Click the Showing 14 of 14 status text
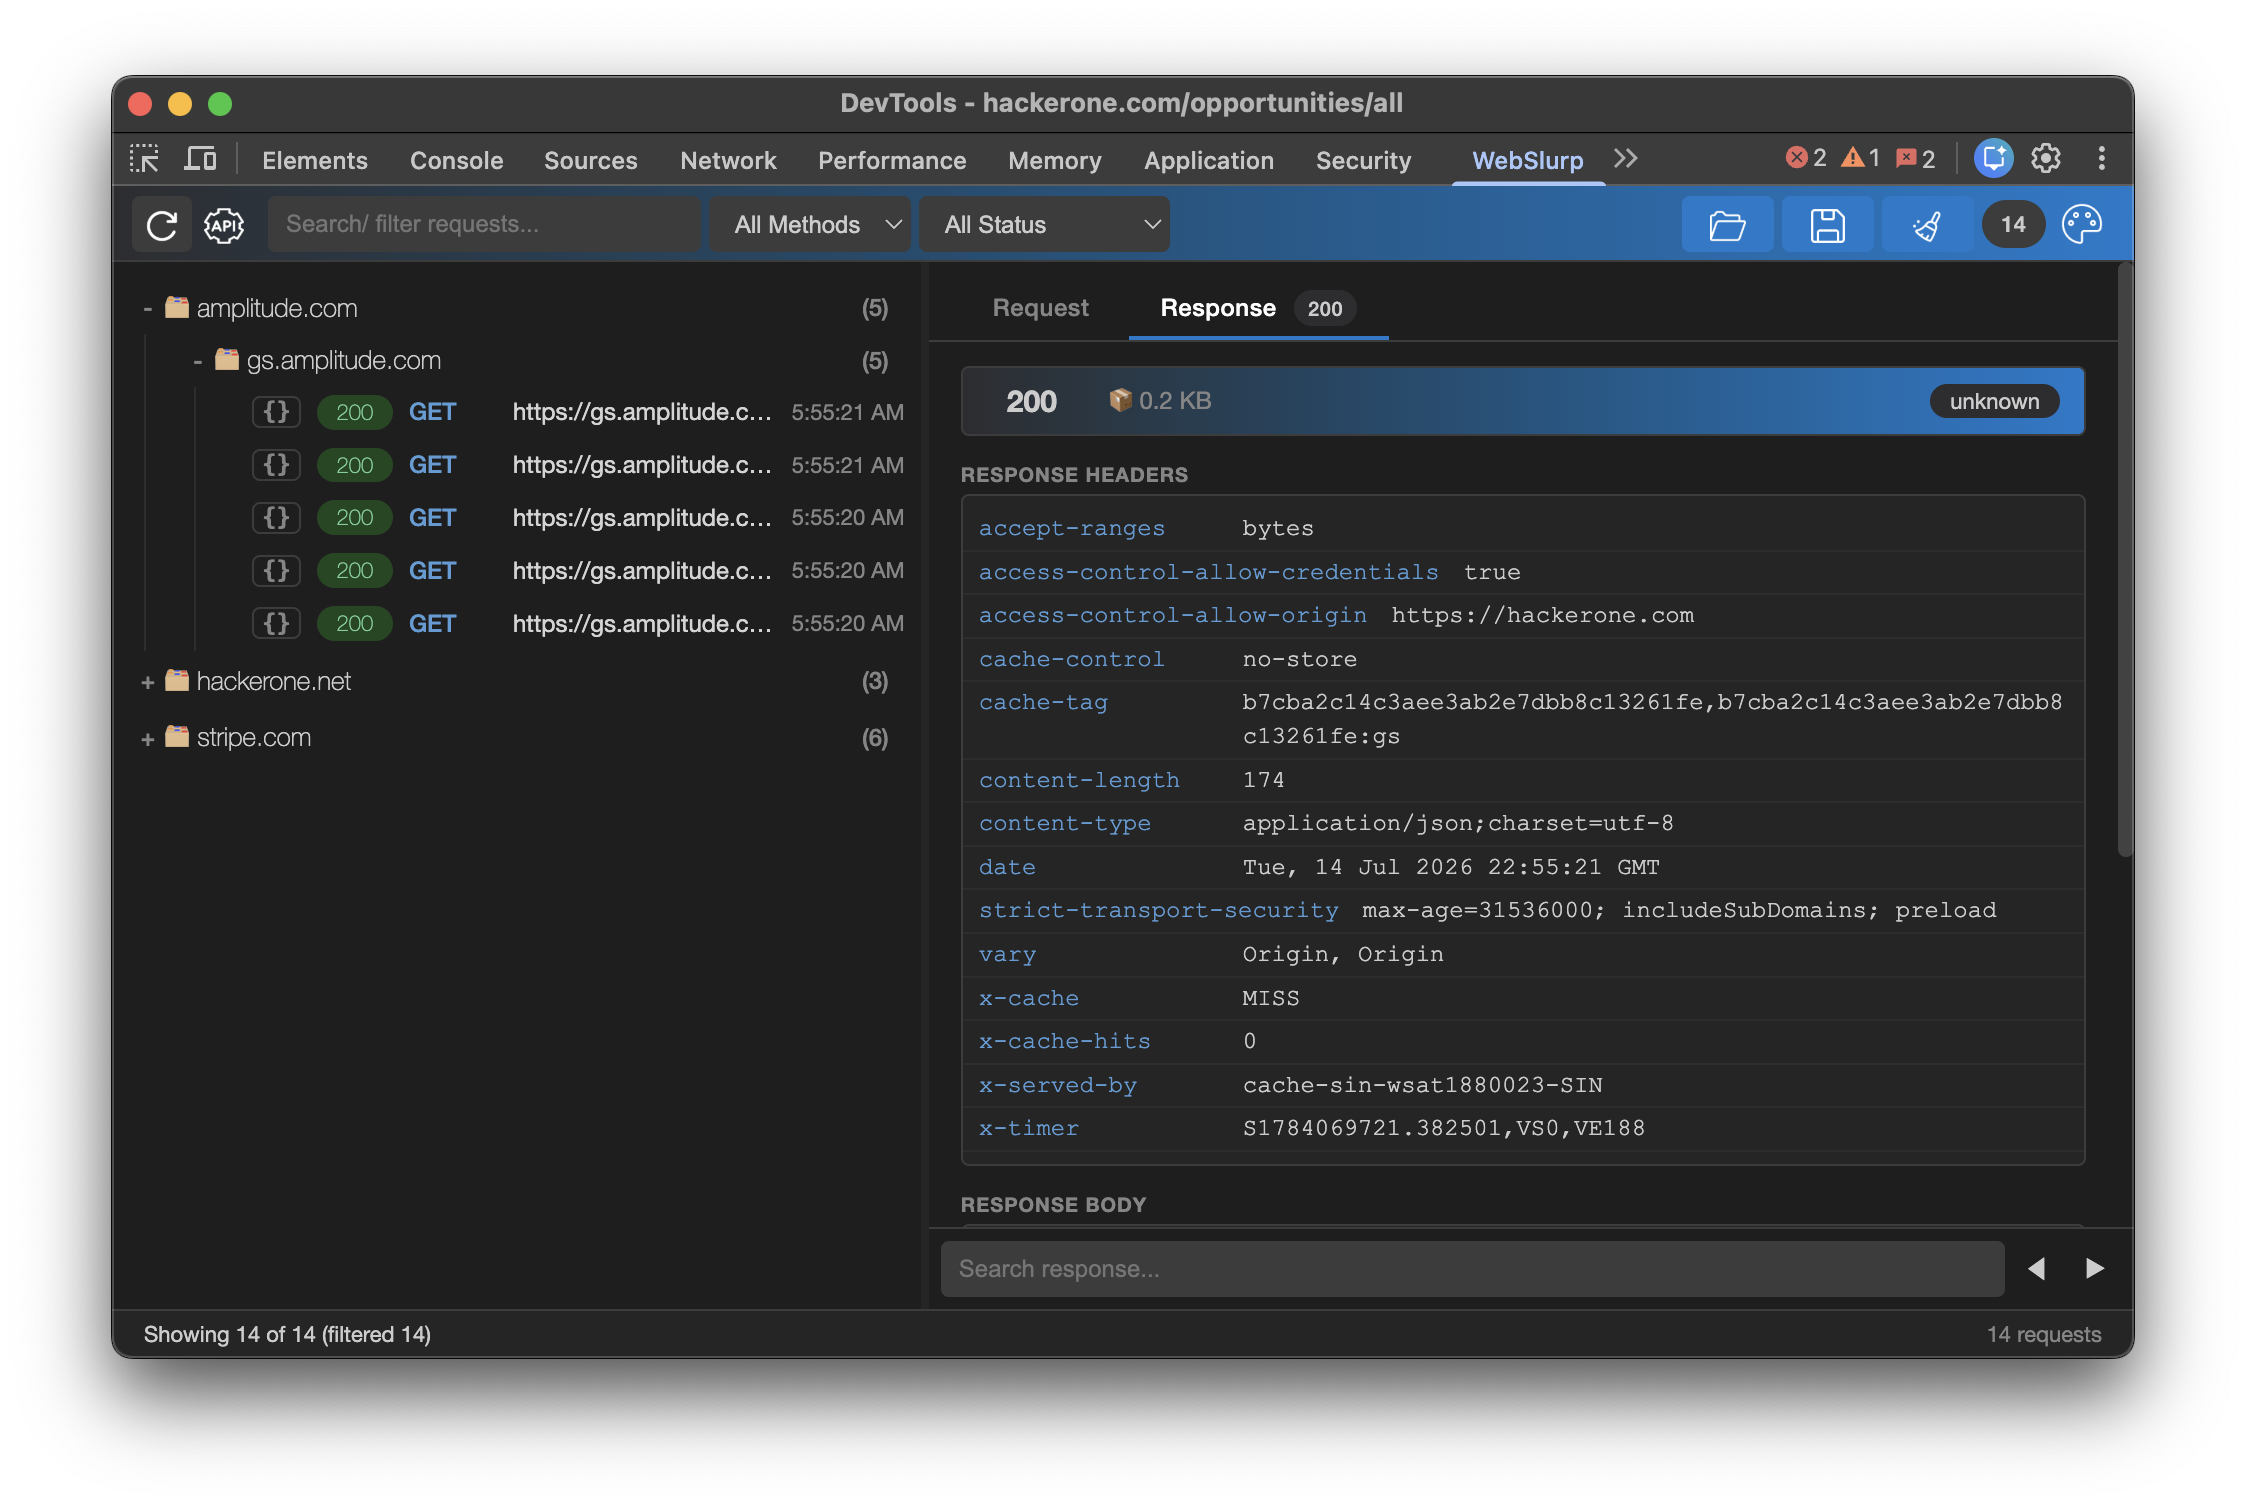The height and width of the screenshot is (1506, 2246). coord(287,1334)
